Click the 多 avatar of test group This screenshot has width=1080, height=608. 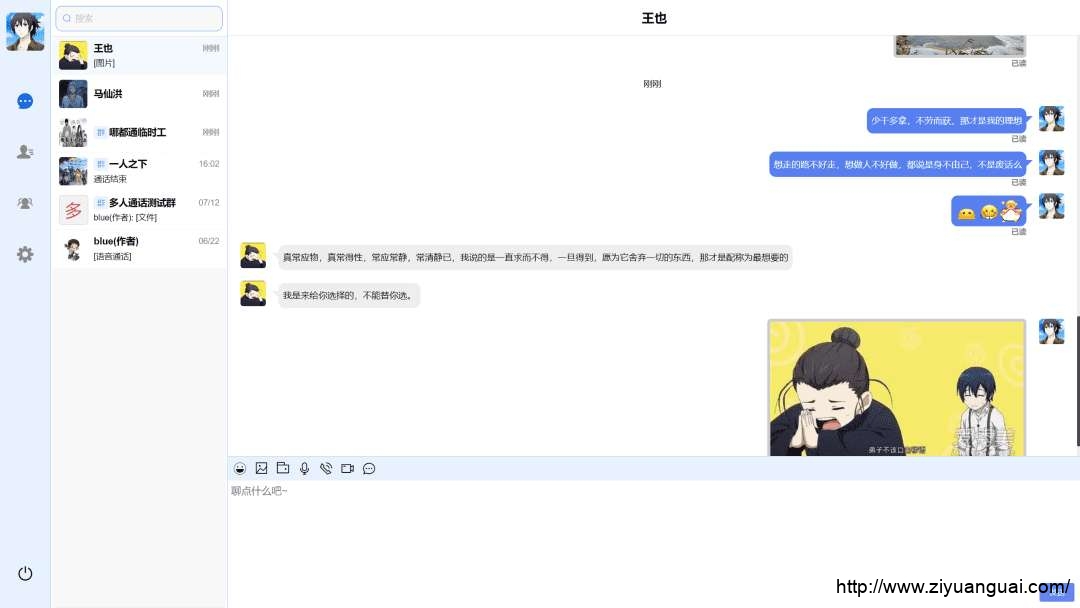click(73, 209)
